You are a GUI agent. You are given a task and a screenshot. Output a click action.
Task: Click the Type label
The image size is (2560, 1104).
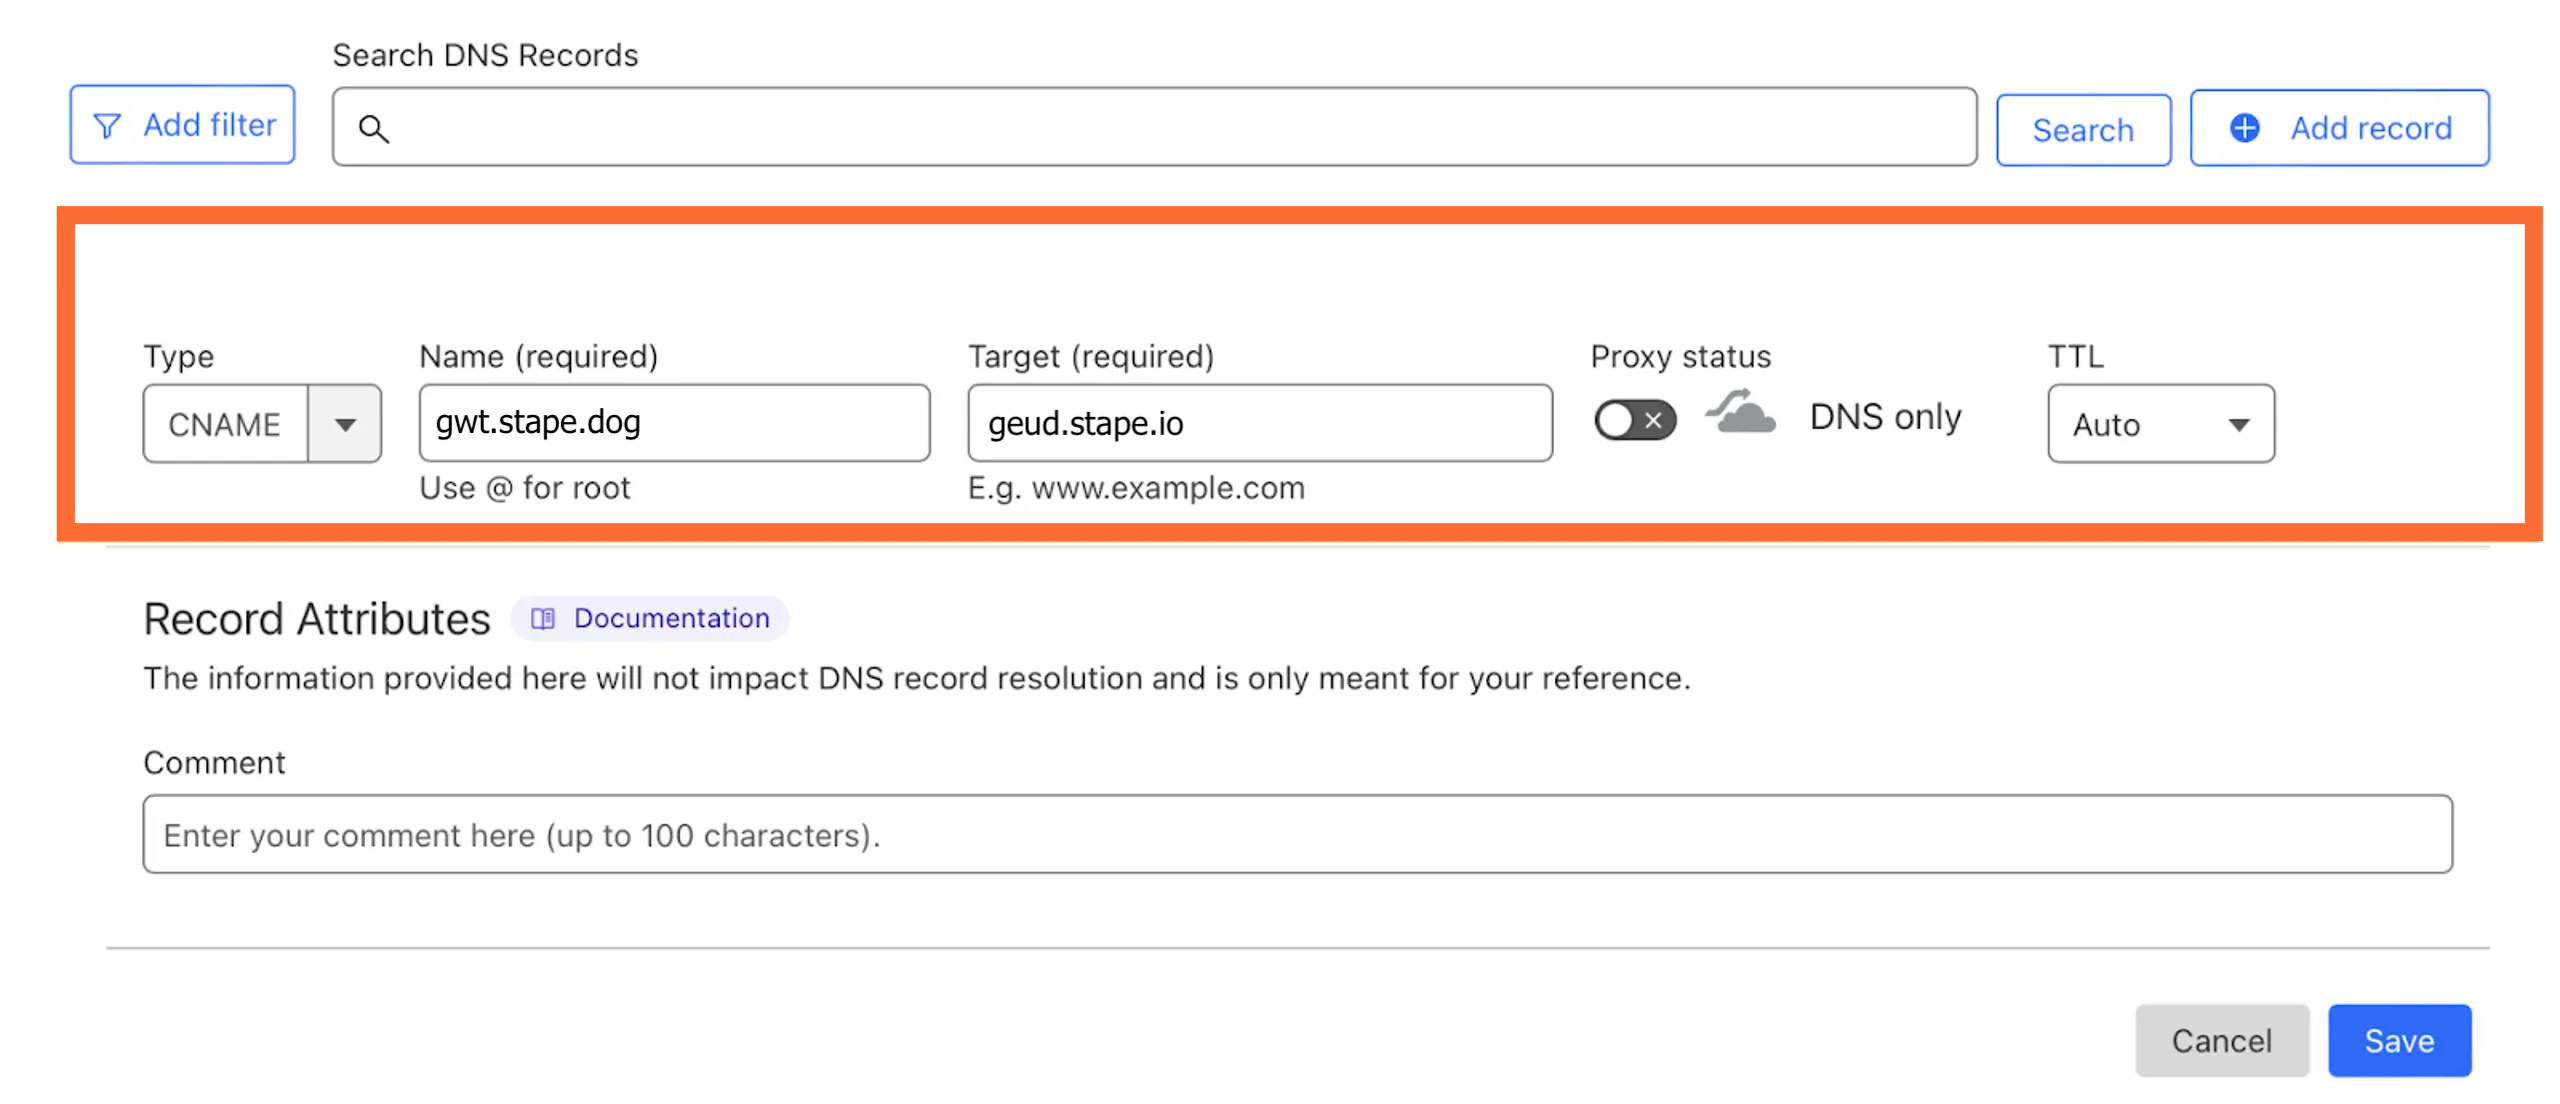178,357
